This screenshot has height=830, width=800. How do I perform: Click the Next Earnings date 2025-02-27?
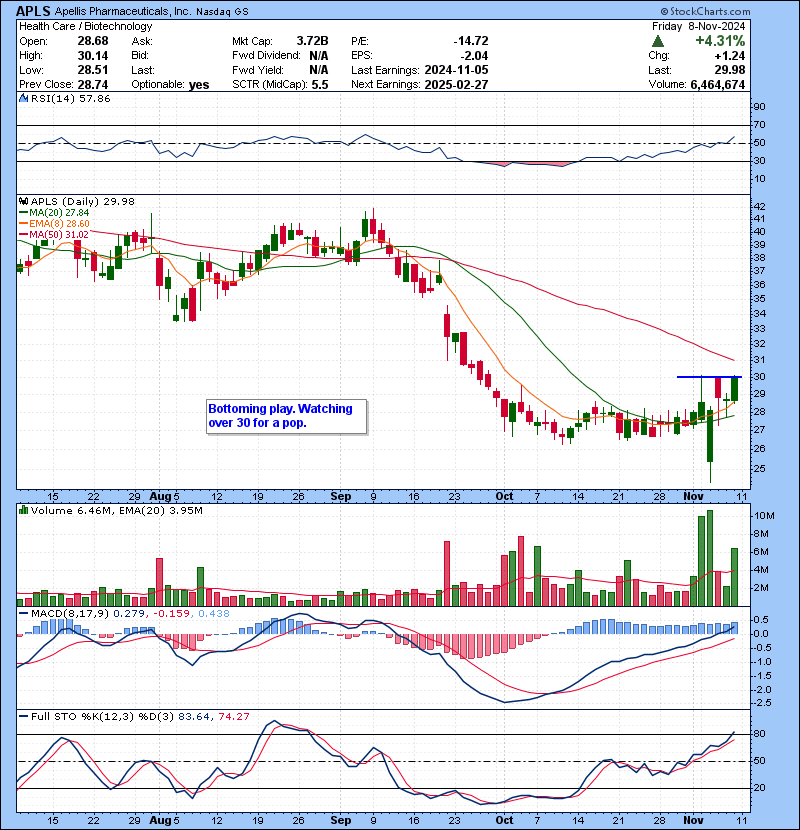456,85
